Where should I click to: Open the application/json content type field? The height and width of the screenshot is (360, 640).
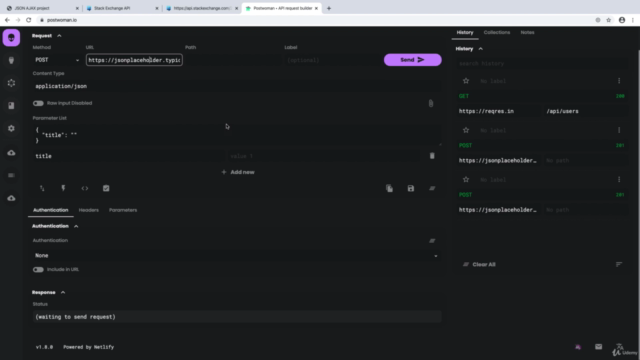[x=237, y=86]
